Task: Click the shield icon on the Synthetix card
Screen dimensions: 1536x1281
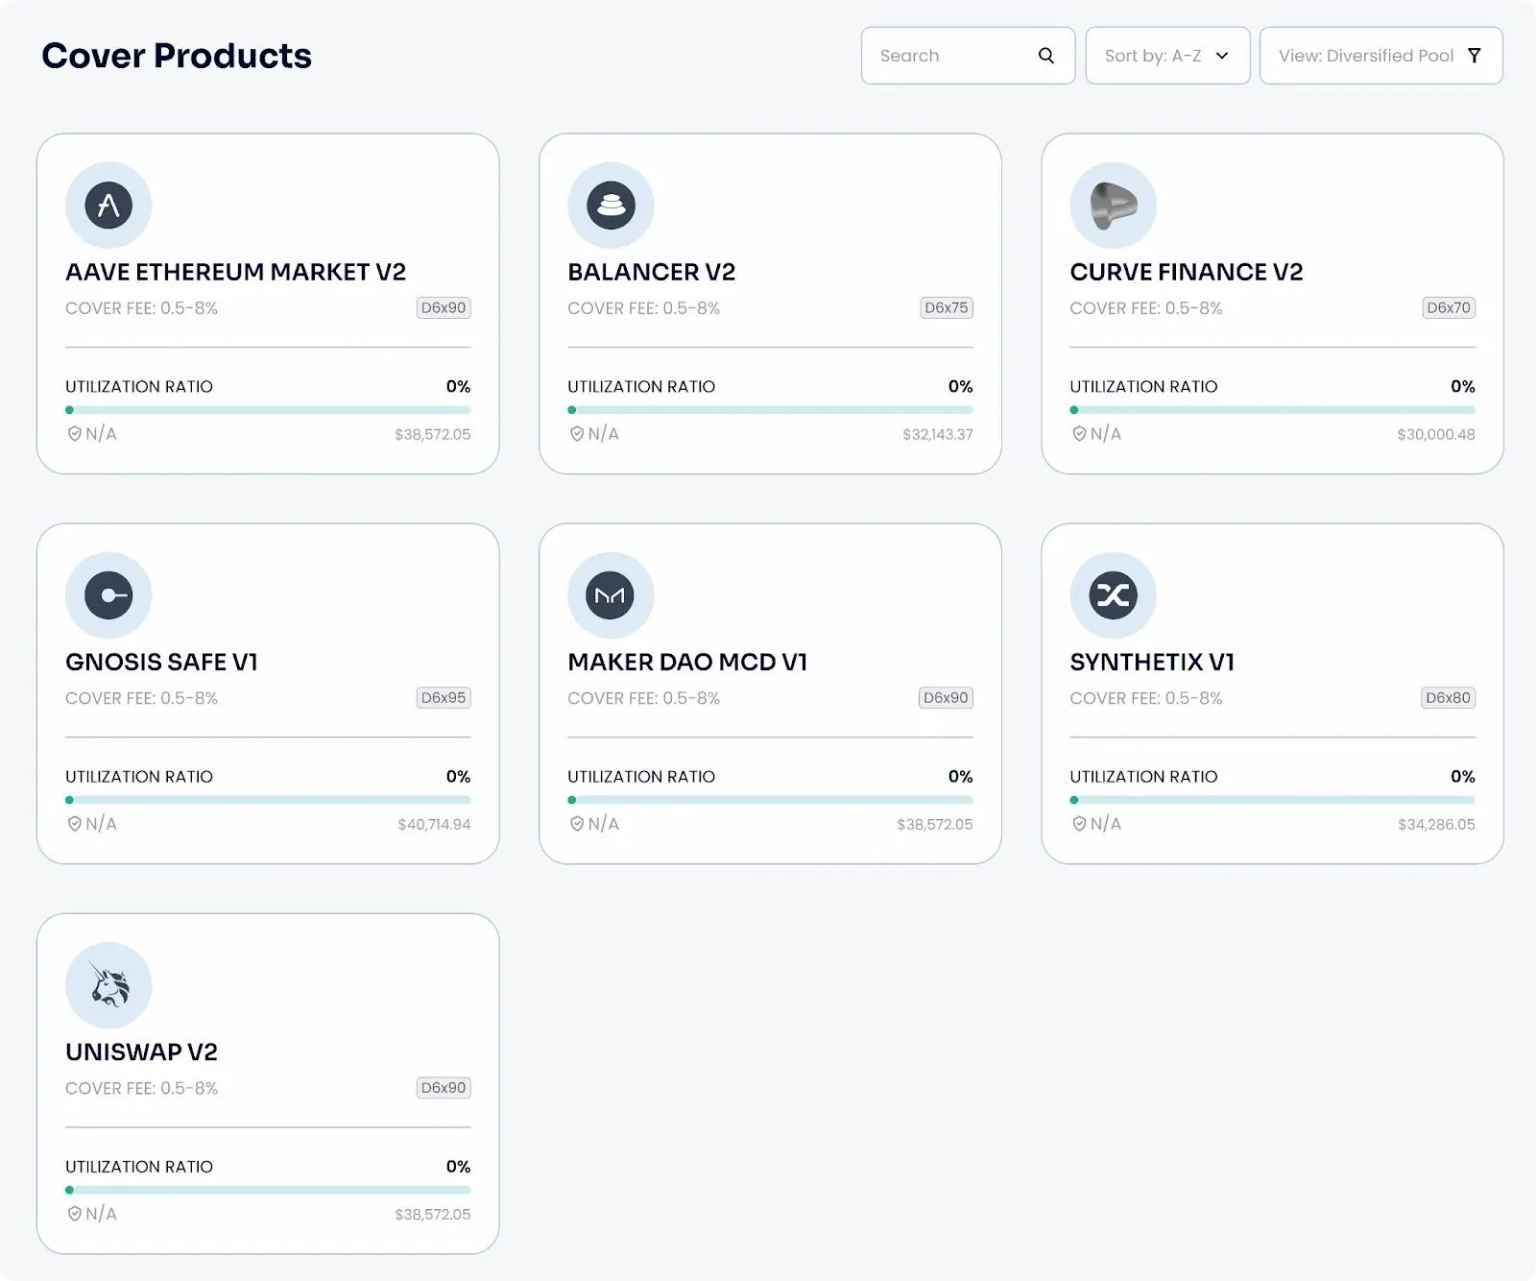Action: [1079, 824]
